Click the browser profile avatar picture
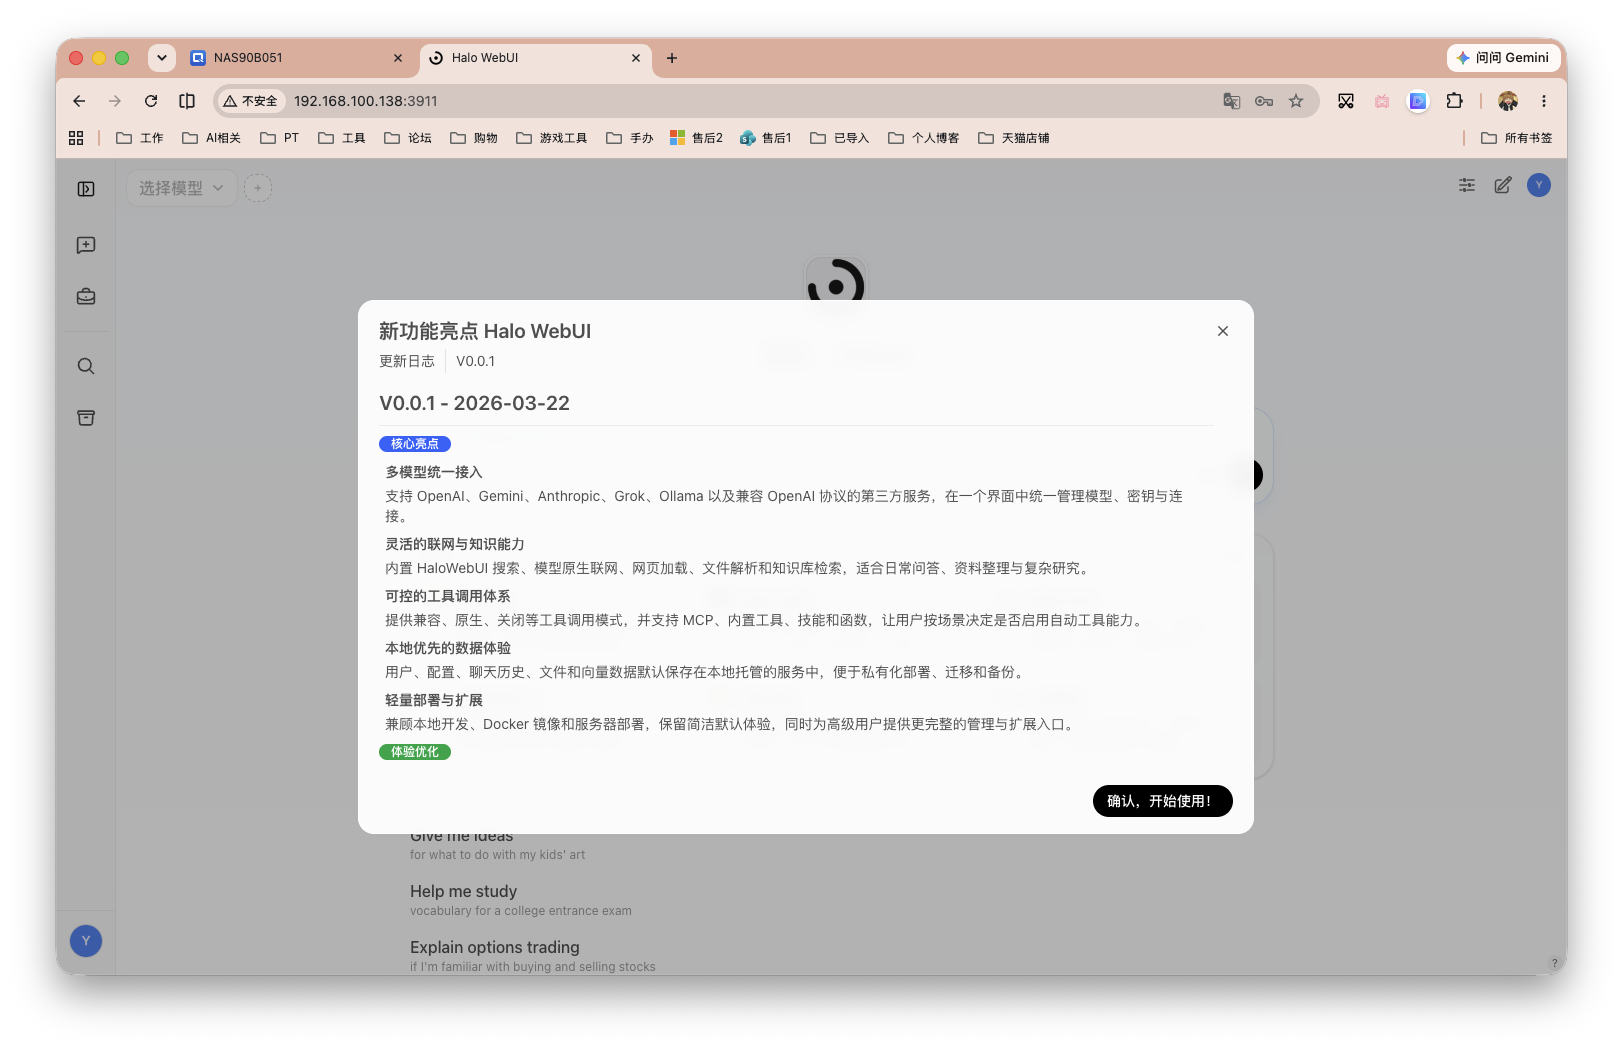 (x=1508, y=101)
